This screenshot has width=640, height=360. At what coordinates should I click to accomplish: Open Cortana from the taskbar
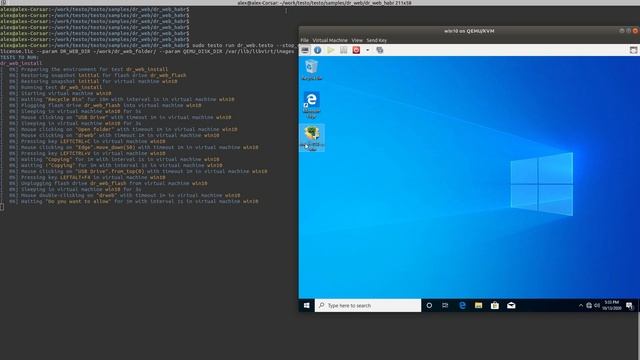(x=429, y=305)
